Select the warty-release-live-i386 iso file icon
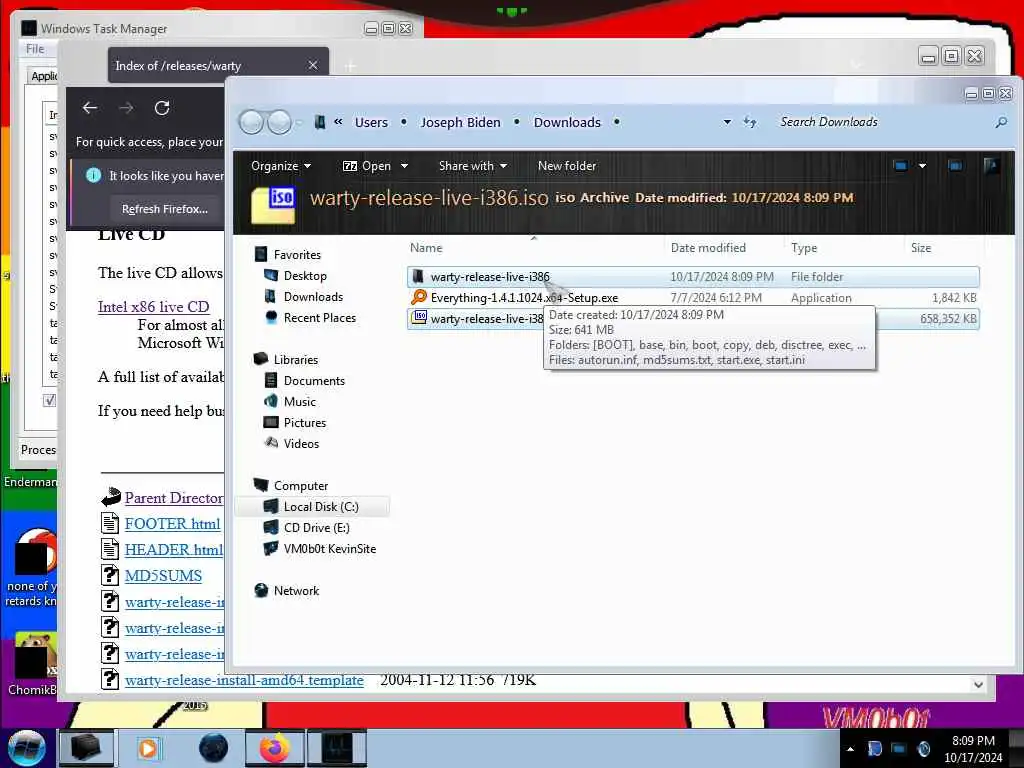The image size is (1024, 768). [419, 318]
